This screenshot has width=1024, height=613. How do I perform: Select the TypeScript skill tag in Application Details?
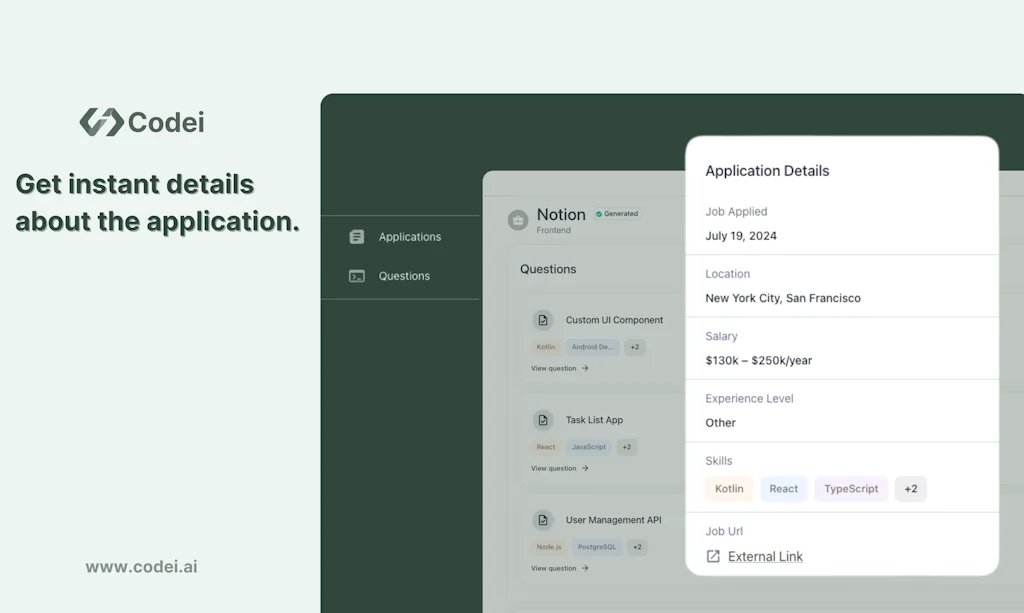pyautogui.click(x=851, y=489)
